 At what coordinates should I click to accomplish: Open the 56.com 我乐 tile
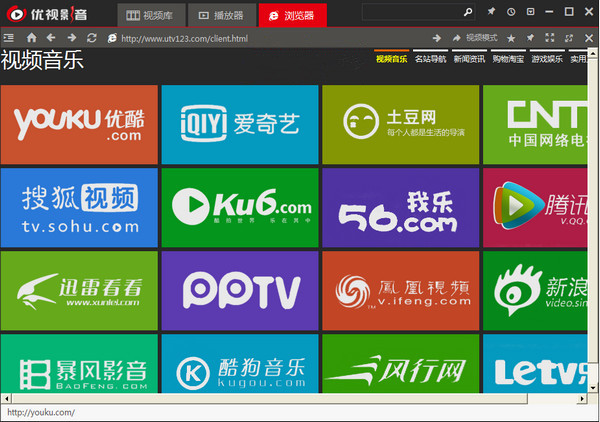(x=401, y=208)
